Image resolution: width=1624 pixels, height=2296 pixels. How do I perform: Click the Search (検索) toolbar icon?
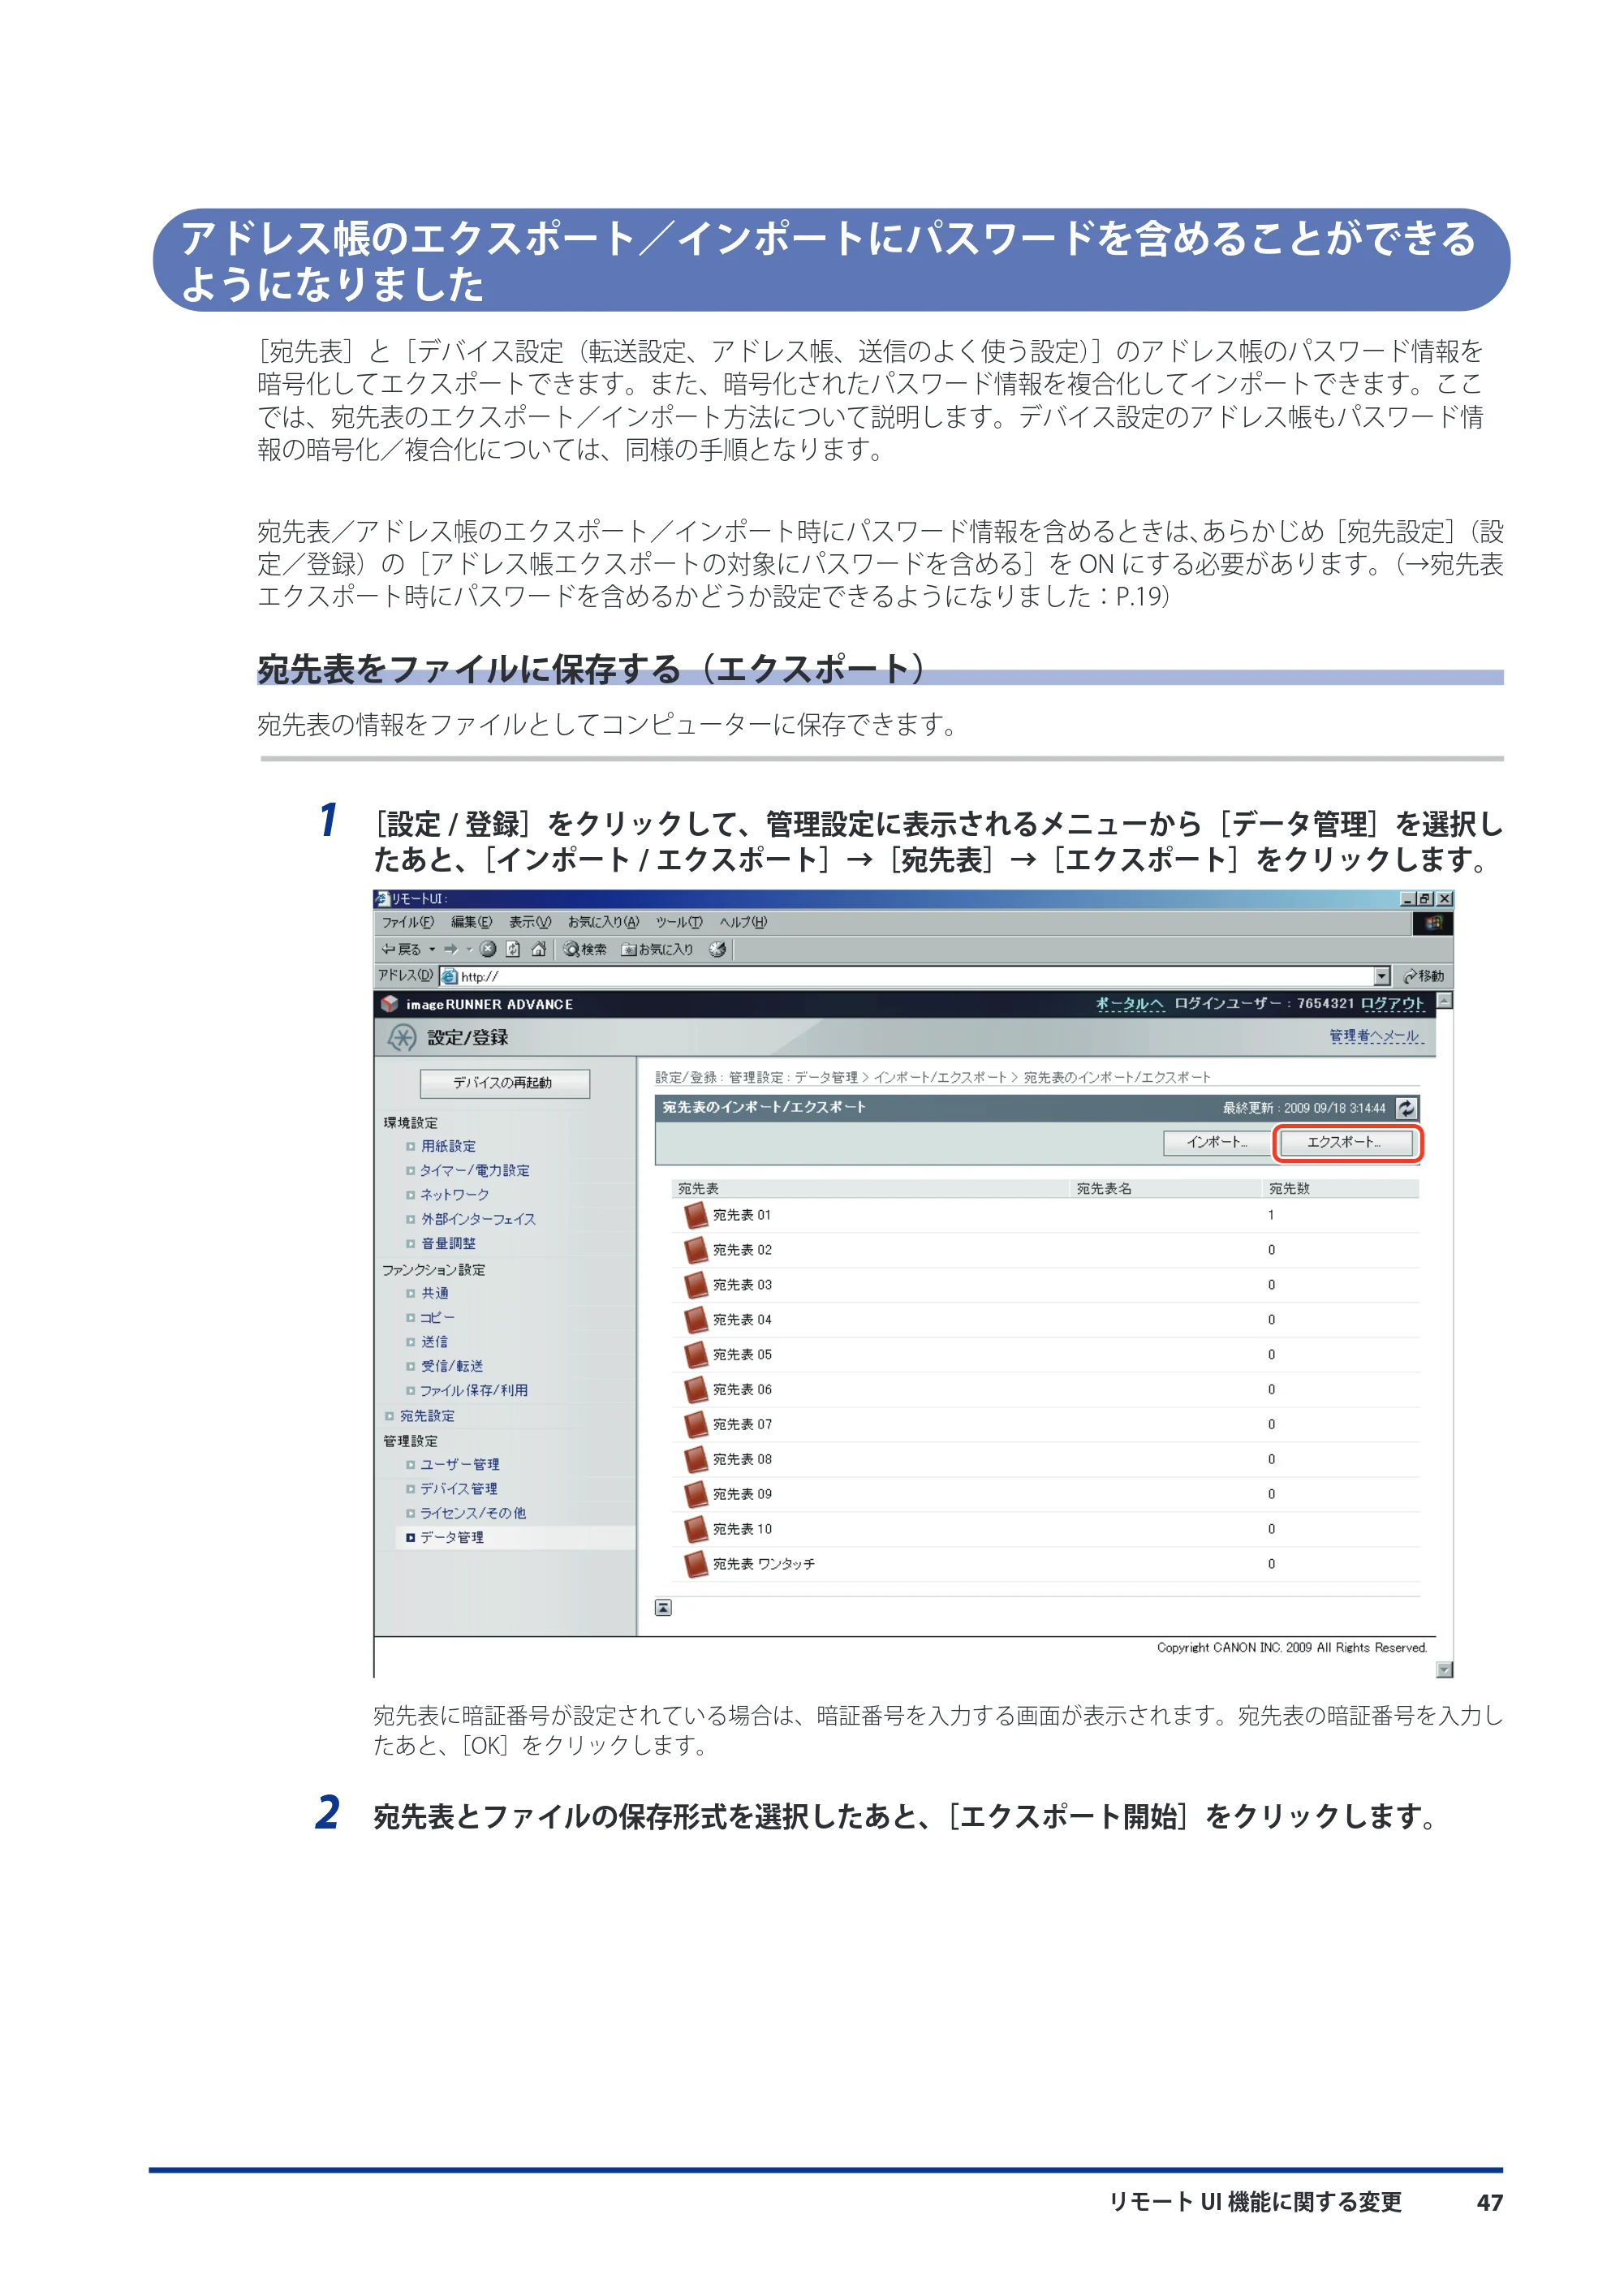click(x=585, y=949)
